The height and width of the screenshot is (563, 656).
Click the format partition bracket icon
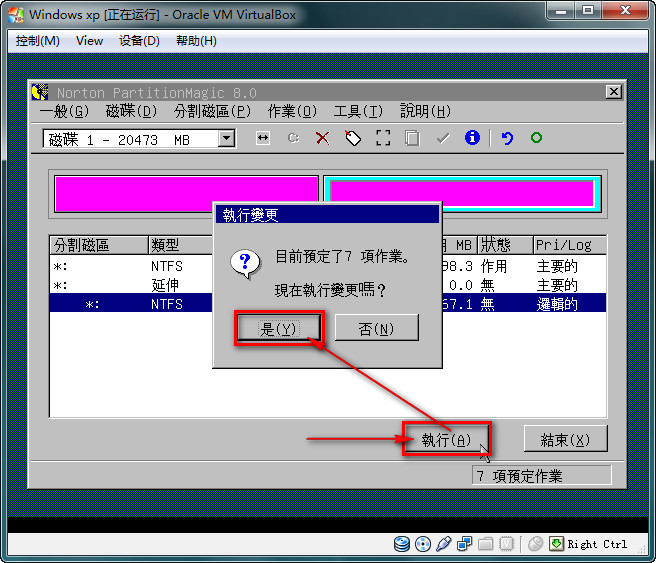(383, 138)
